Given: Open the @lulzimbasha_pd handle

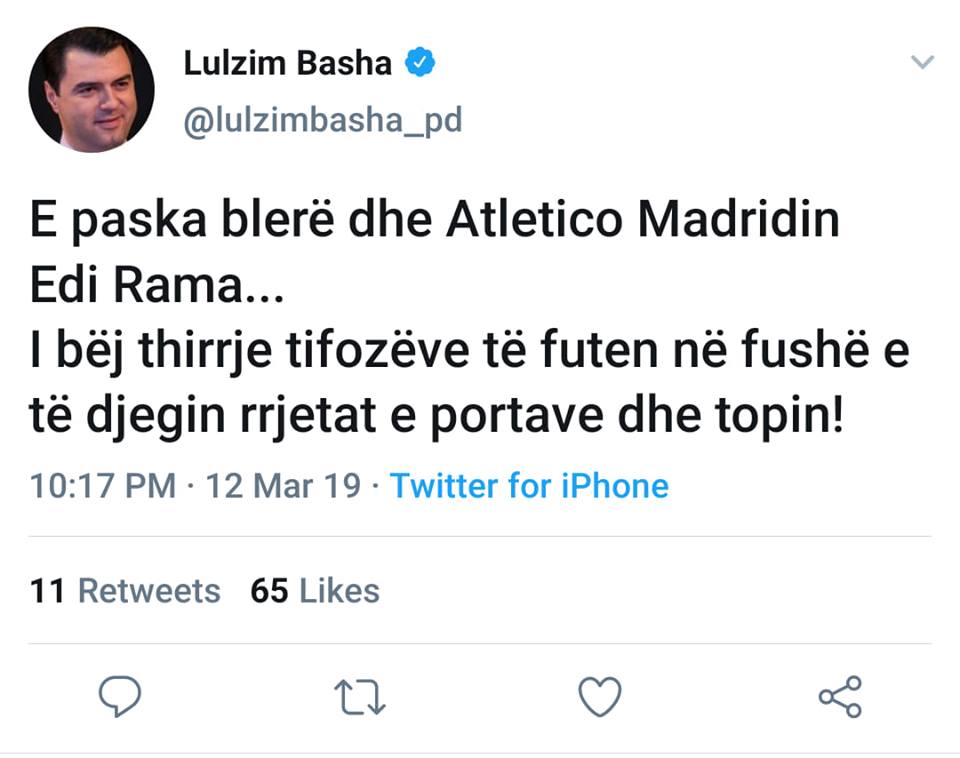Looking at the screenshot, I should (323, 120).
